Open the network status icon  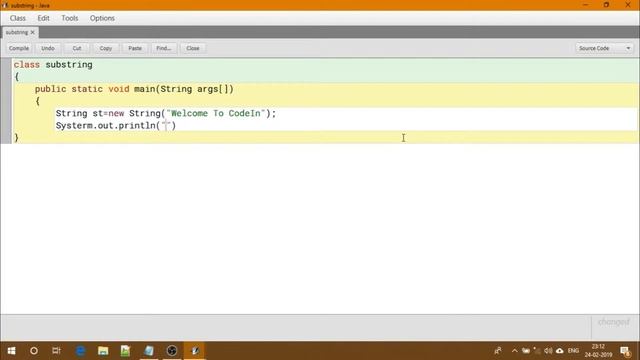pos(537,351)
